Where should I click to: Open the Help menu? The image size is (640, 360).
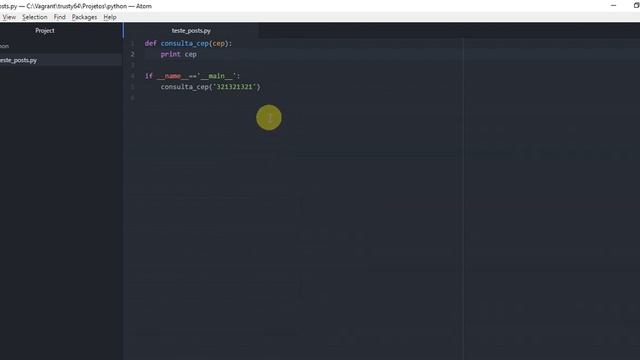coord(110,17)
